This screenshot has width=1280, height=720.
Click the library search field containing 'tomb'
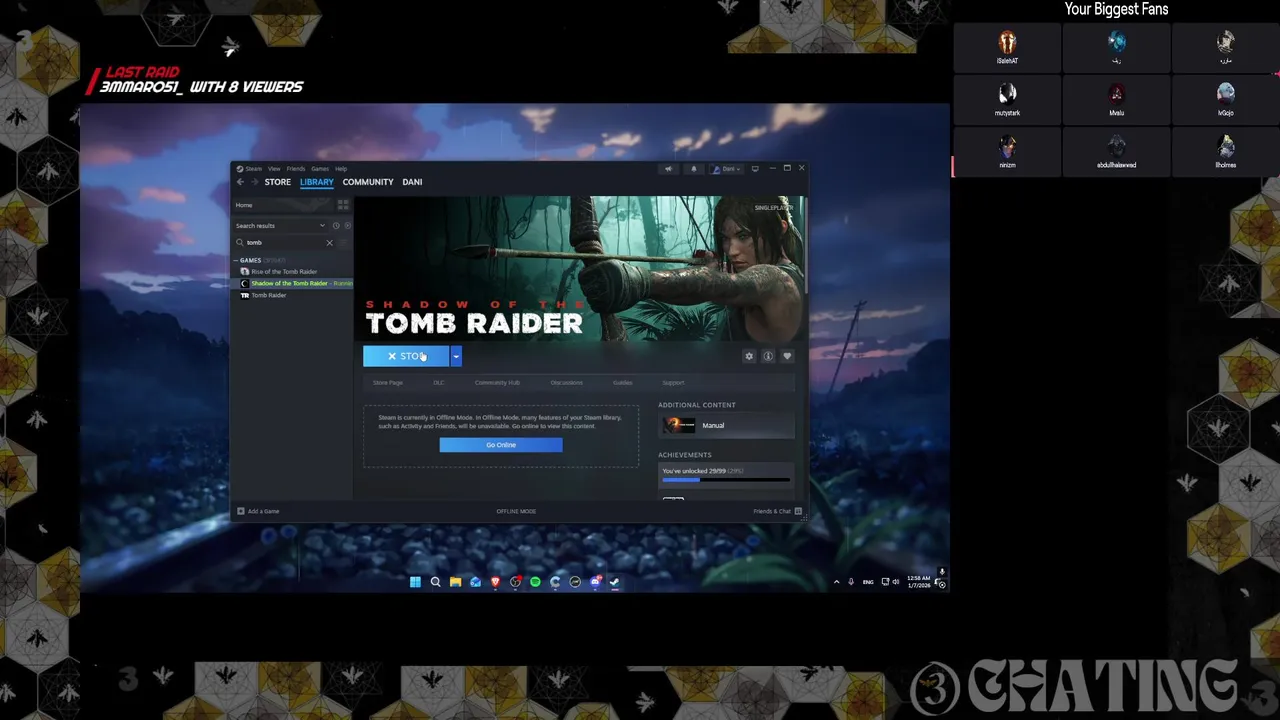pyautogui.click(x=284, y=242)
